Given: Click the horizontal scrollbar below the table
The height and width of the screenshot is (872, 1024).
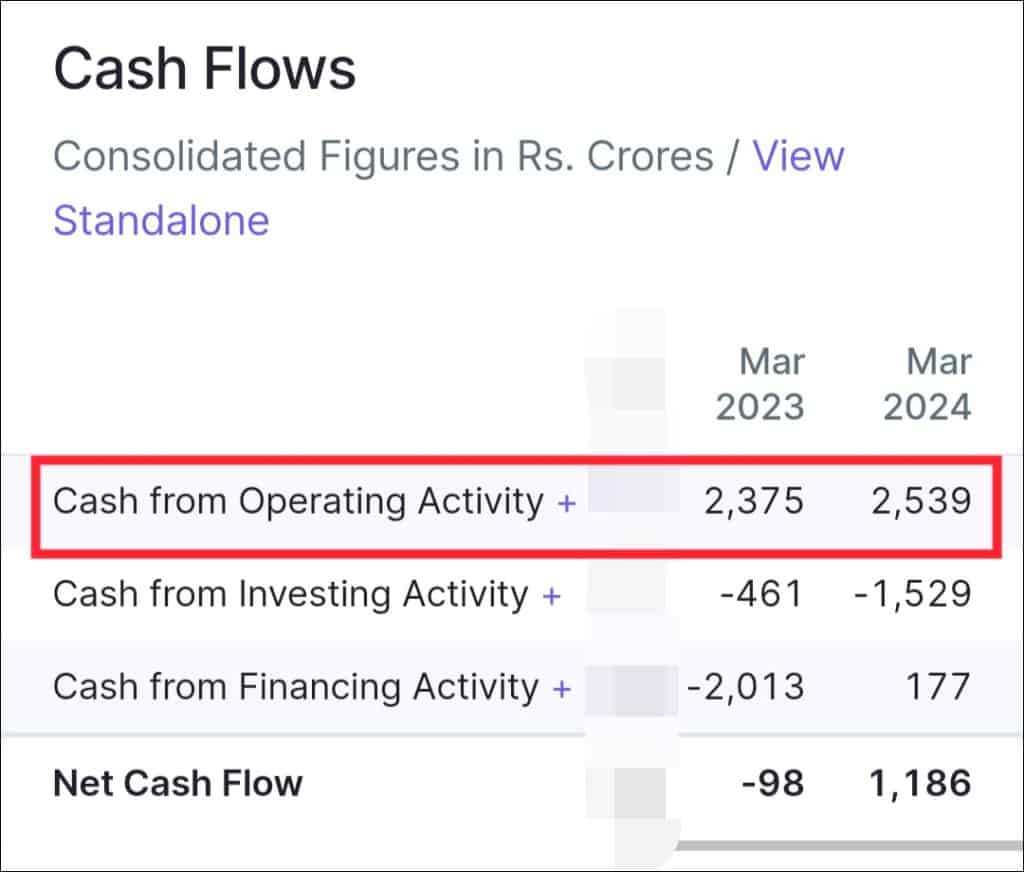Looking at the screenshot, I should coord(840,845).
